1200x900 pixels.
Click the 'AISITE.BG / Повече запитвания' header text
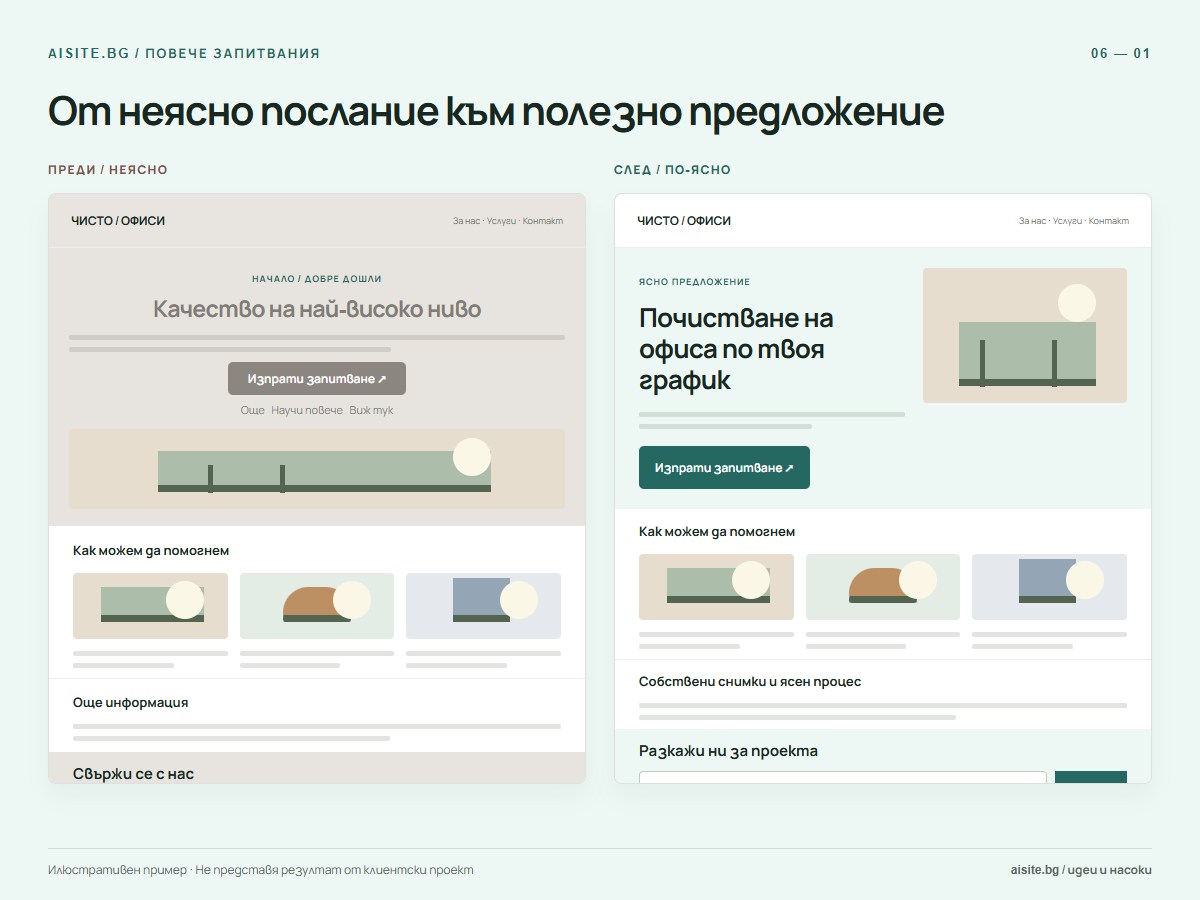pos(184,54)
